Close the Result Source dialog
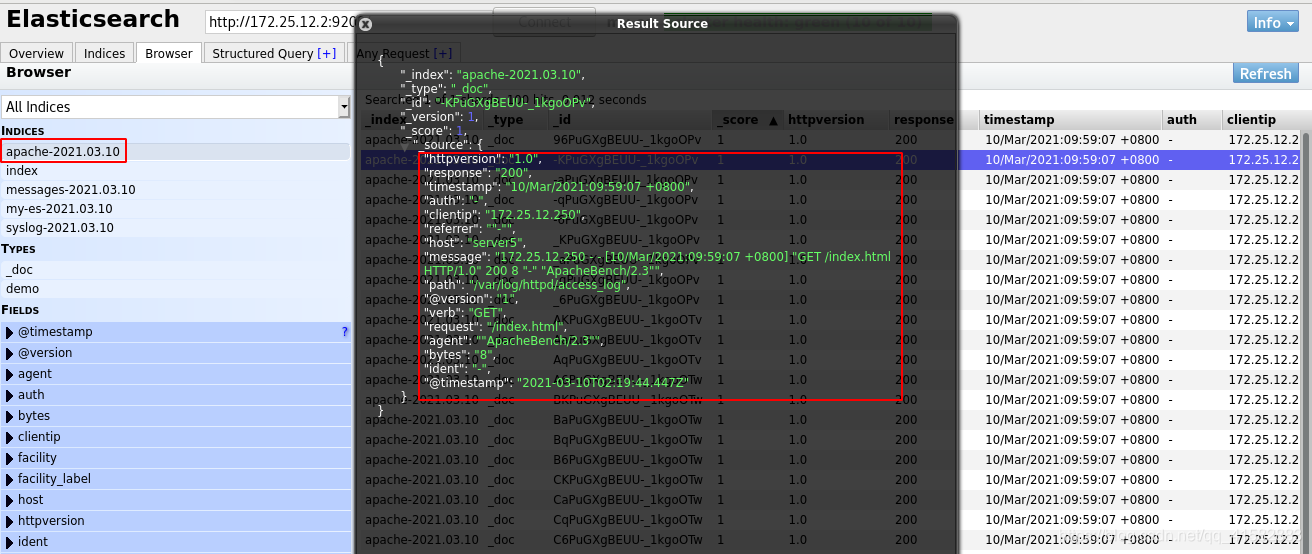The height and width of the screenshot is (554, 1312). (365, 24)
